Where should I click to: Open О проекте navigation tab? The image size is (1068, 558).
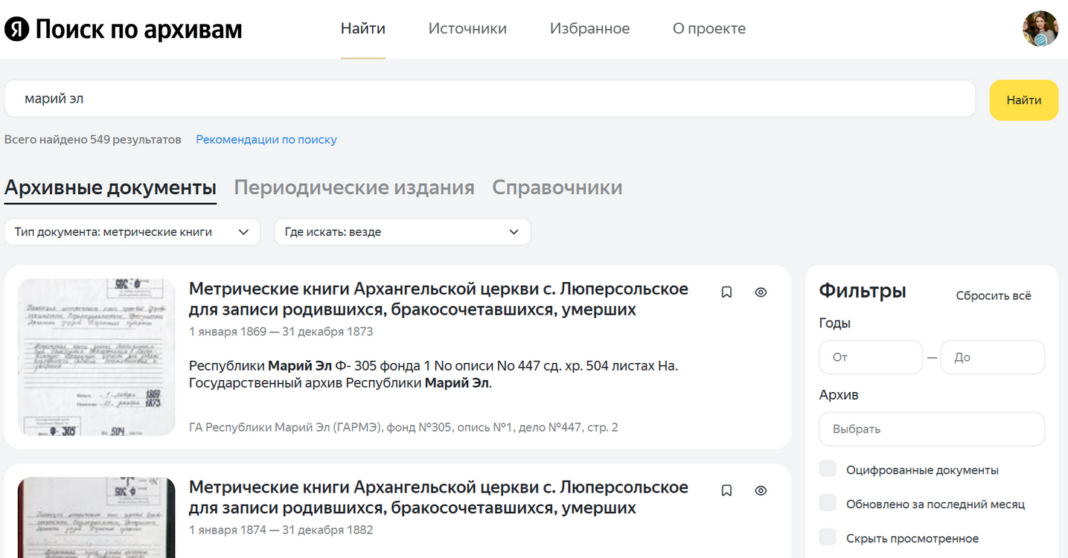click(x=709, y=29)
